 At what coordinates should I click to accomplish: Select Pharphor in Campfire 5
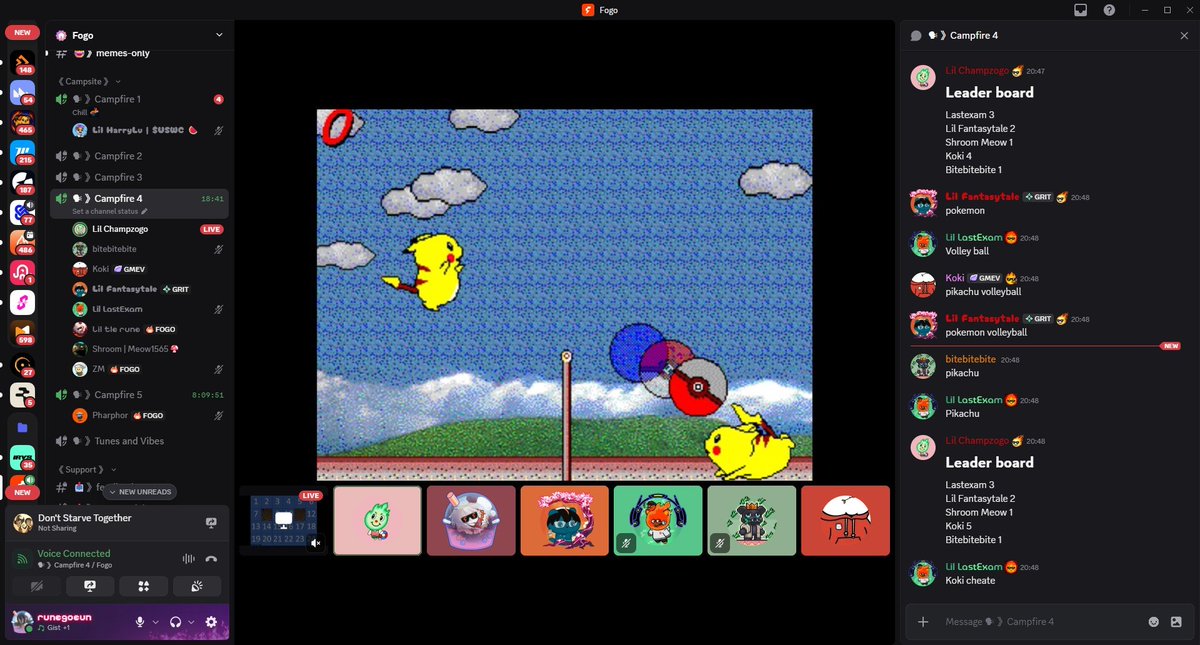149,415
